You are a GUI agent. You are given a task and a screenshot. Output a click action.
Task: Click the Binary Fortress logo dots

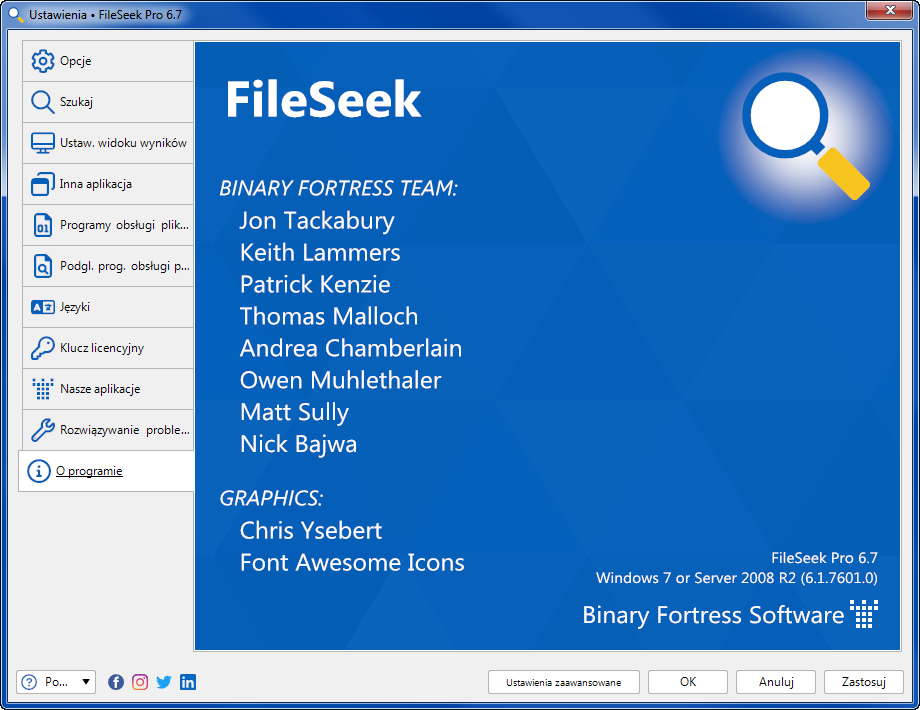(864, 614)
